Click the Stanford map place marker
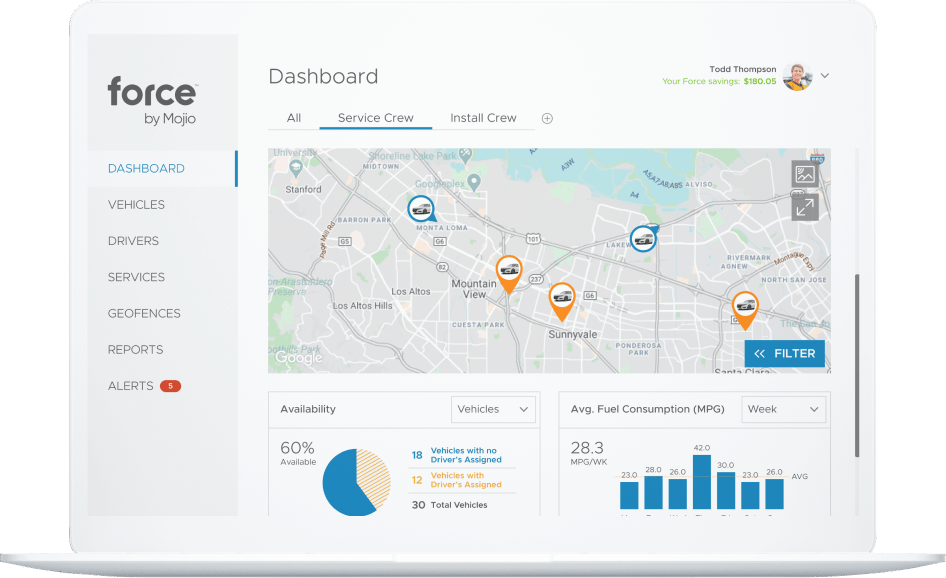 (296, 168)
